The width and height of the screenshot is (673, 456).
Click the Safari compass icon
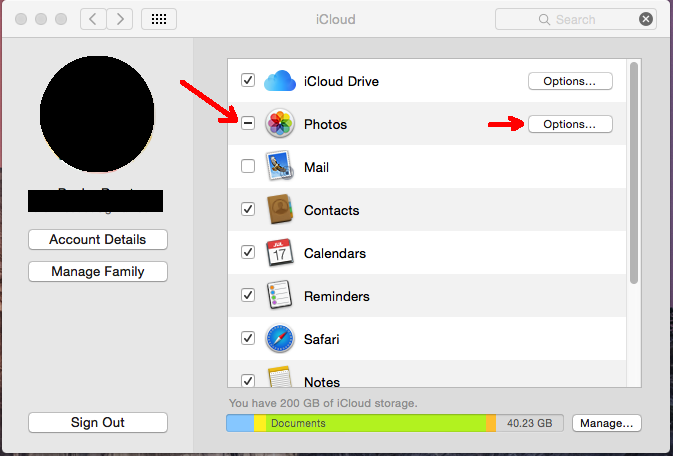coord(280,338)
